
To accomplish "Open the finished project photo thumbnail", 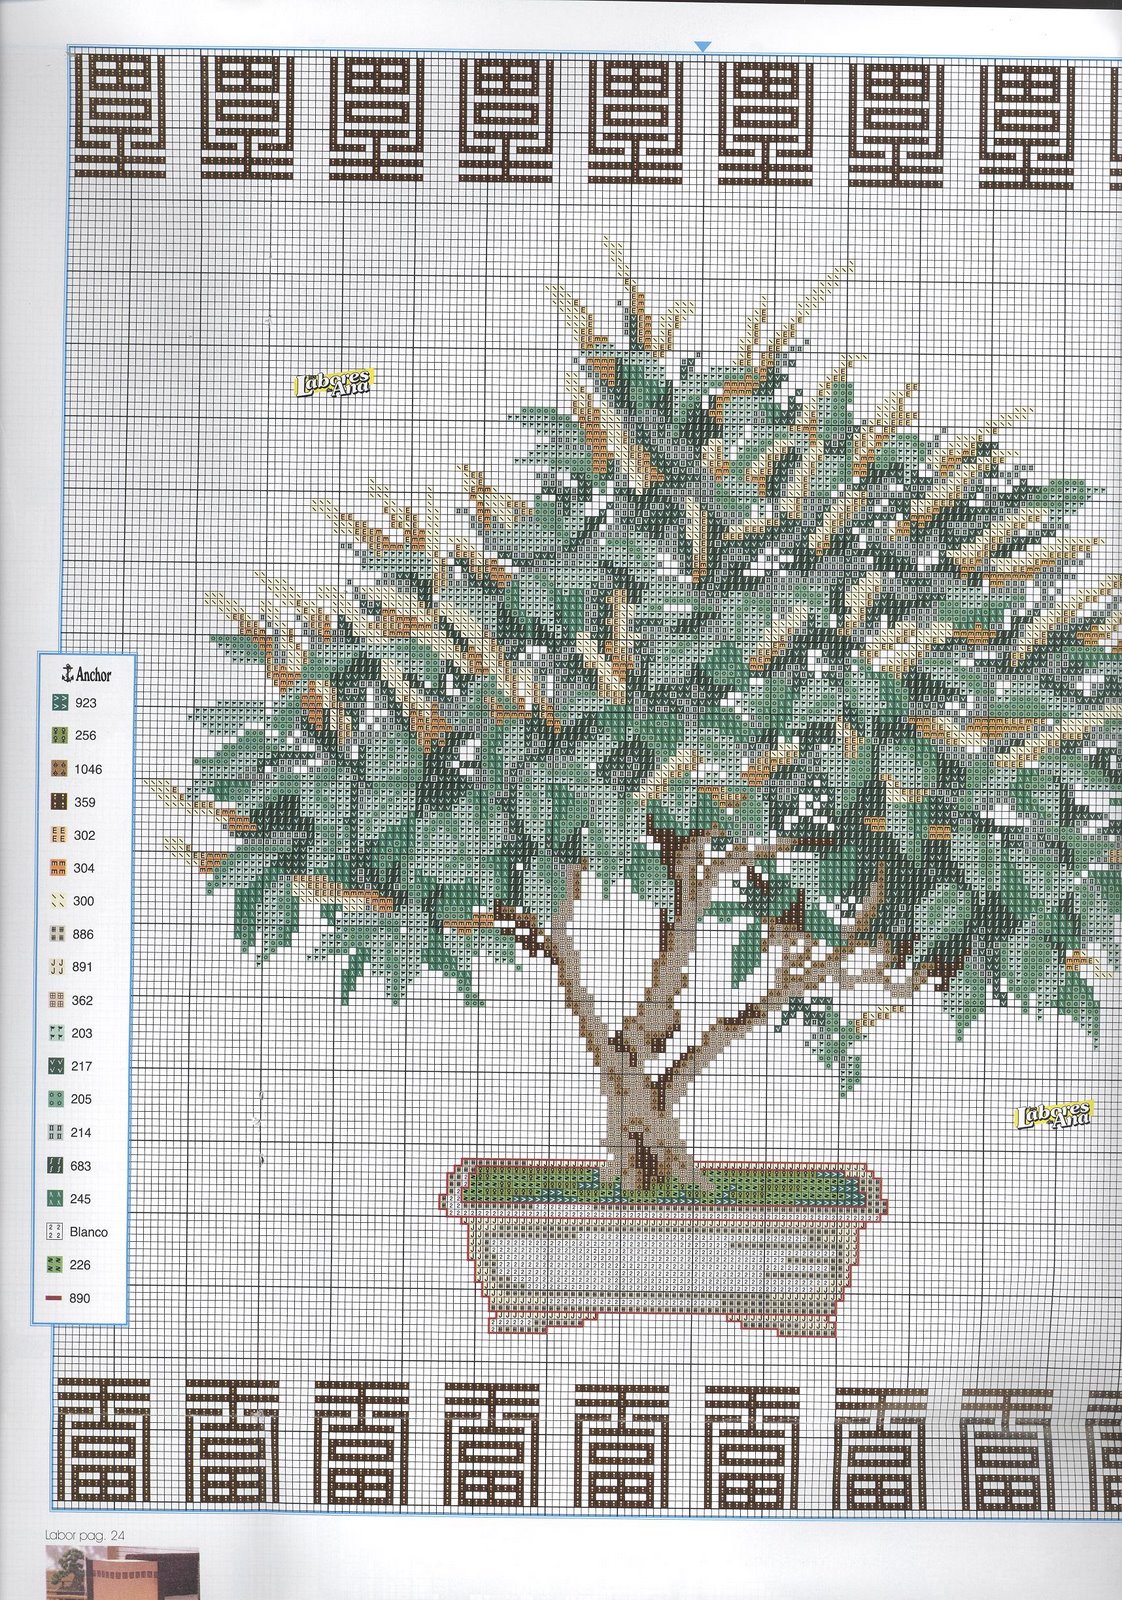I will coord(122,1573).
